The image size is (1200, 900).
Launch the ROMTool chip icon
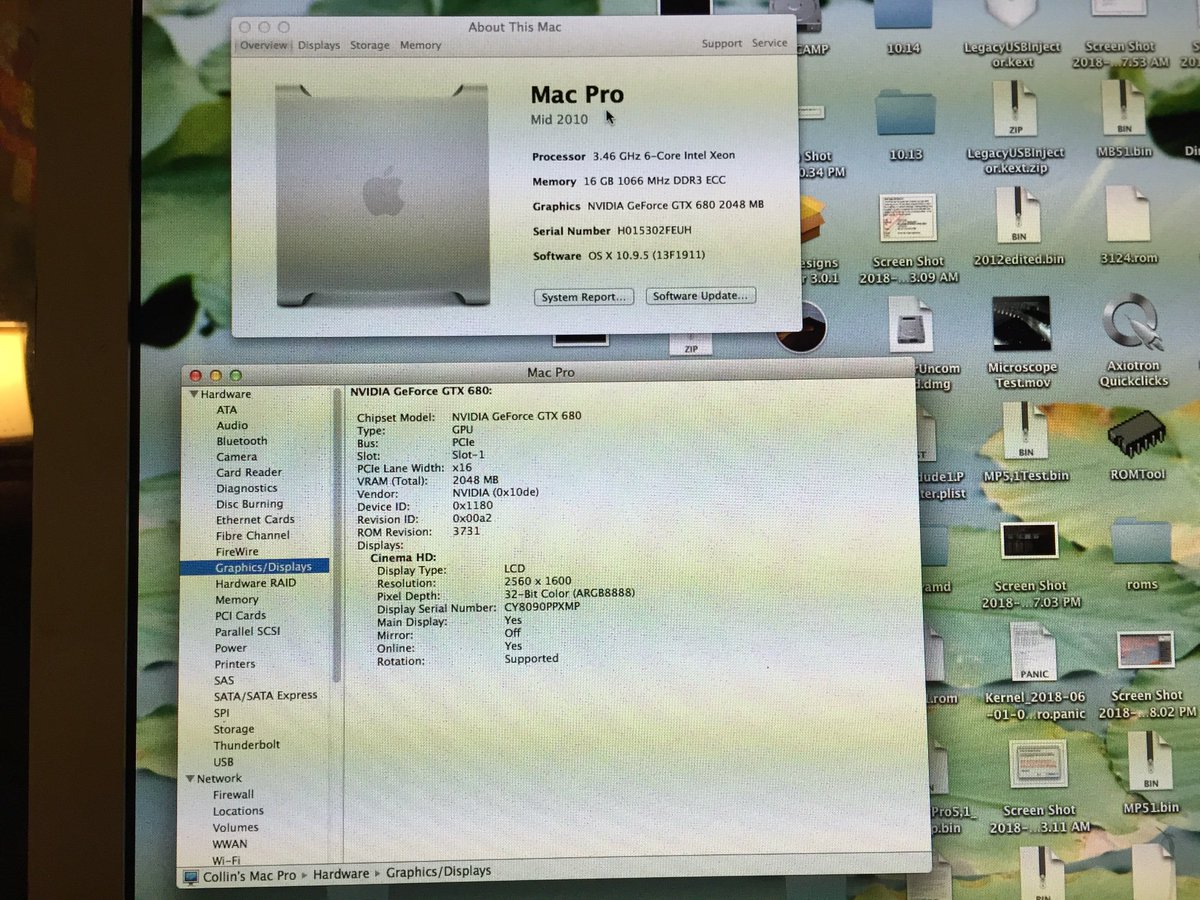1136,434
